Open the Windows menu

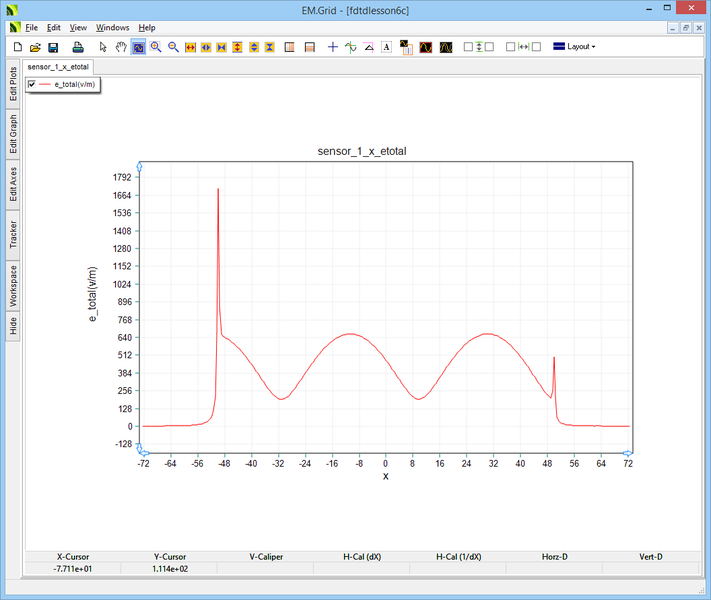(x=112, y=28)
